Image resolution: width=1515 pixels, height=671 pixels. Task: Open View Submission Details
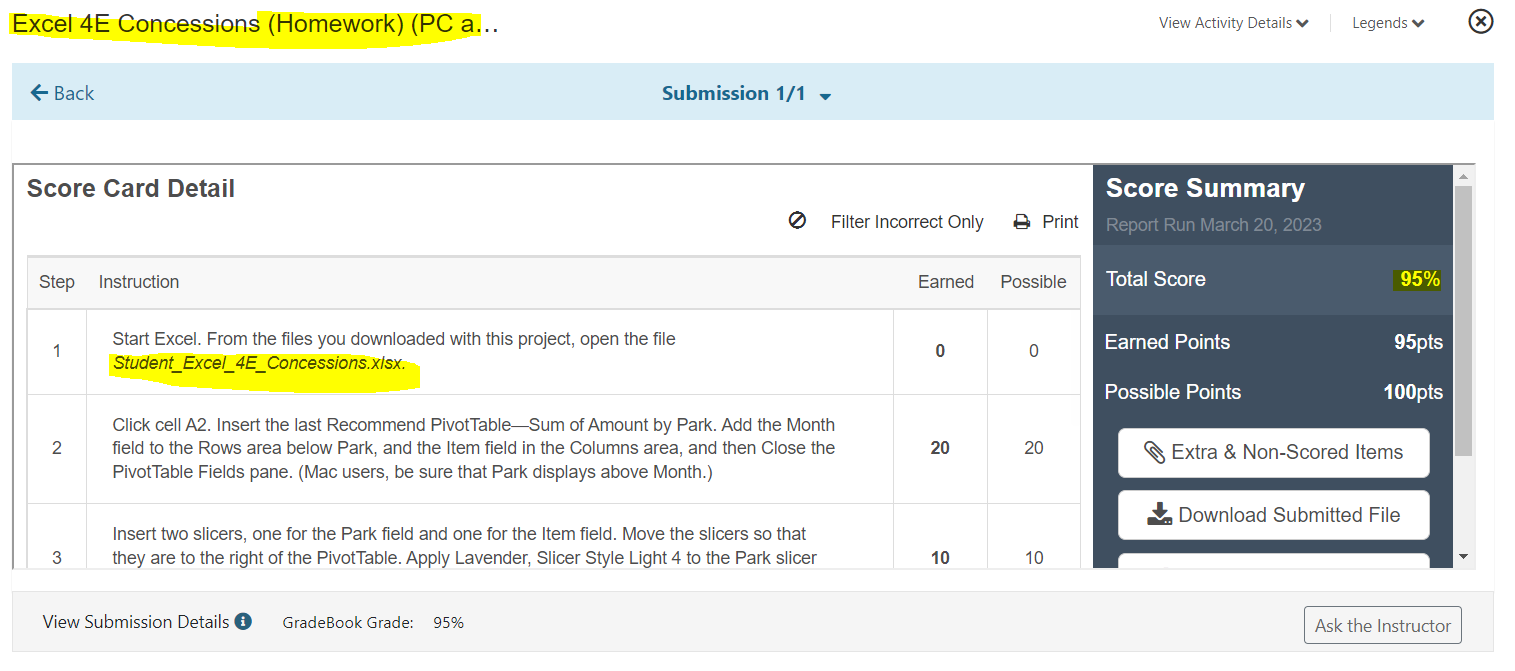click(x=136, y=622)
